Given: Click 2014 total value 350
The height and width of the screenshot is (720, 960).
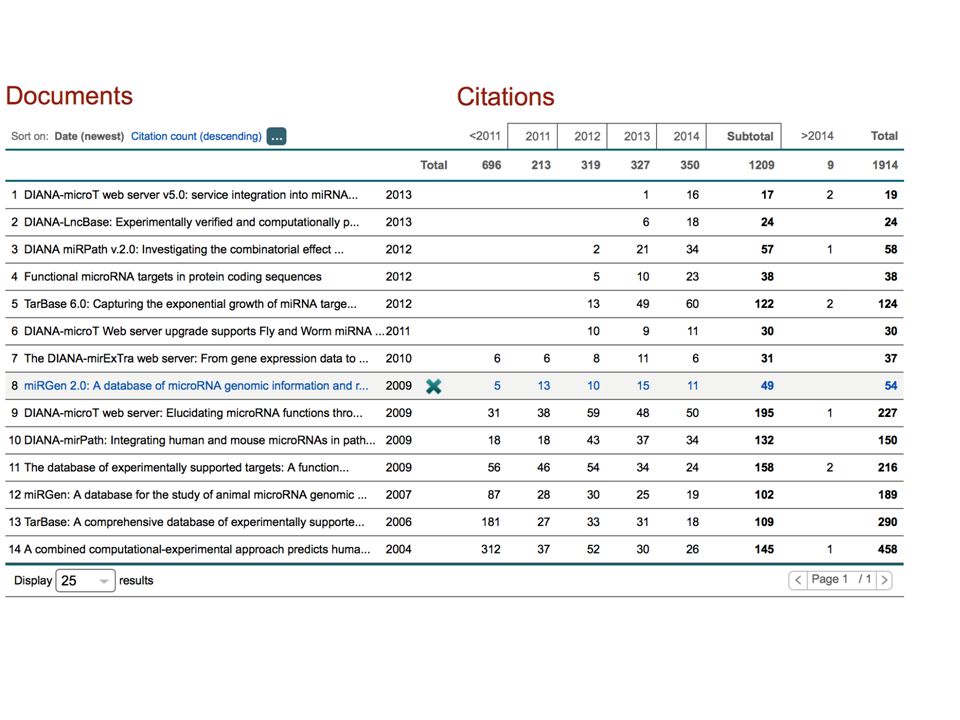Looking at the screenshot, I should coord(689,165).
